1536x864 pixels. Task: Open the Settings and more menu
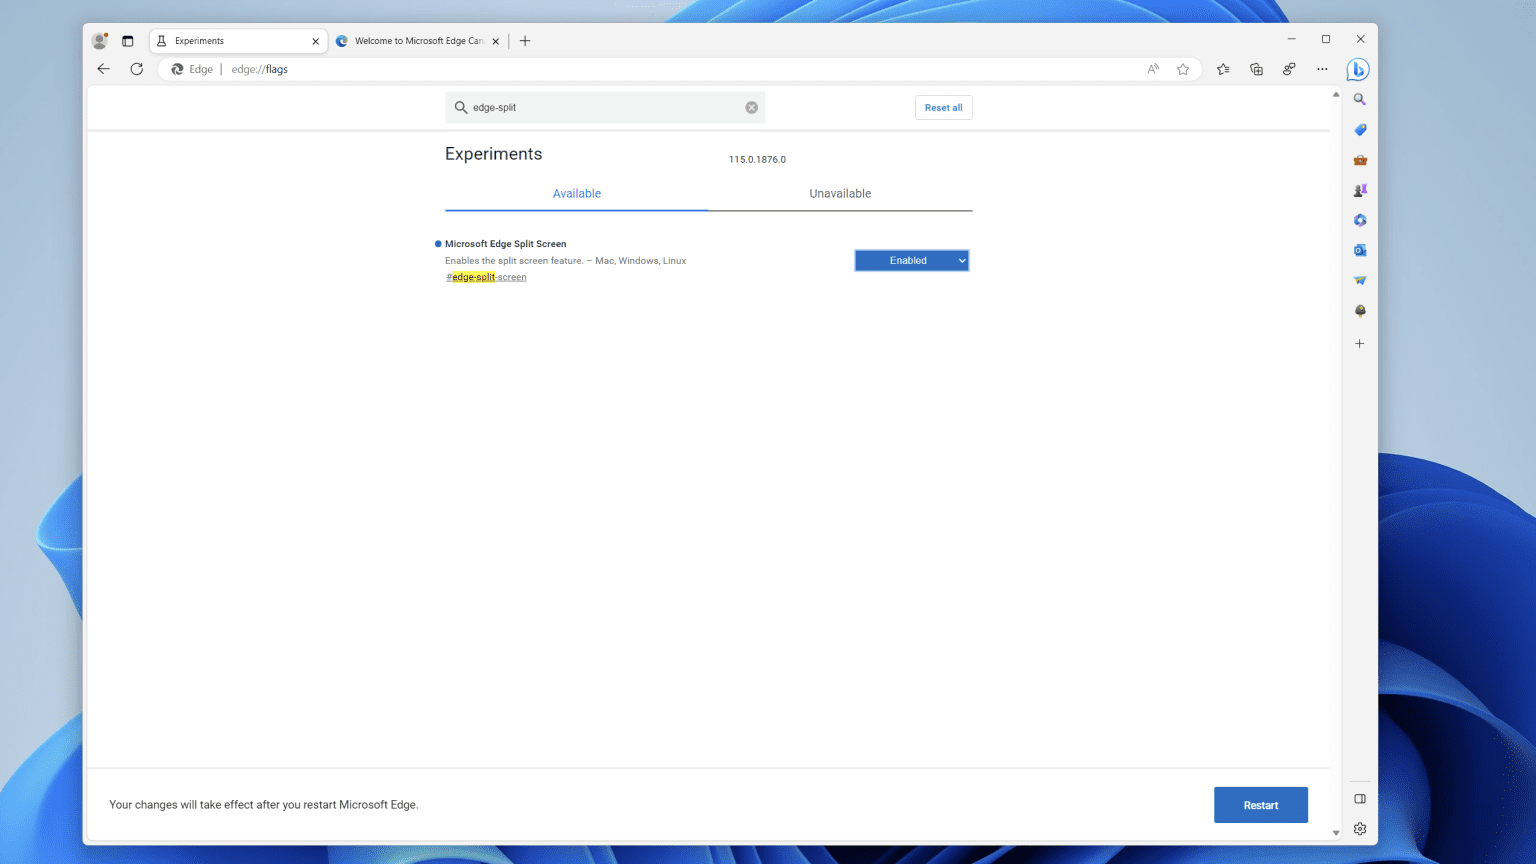click(1322, 68)
